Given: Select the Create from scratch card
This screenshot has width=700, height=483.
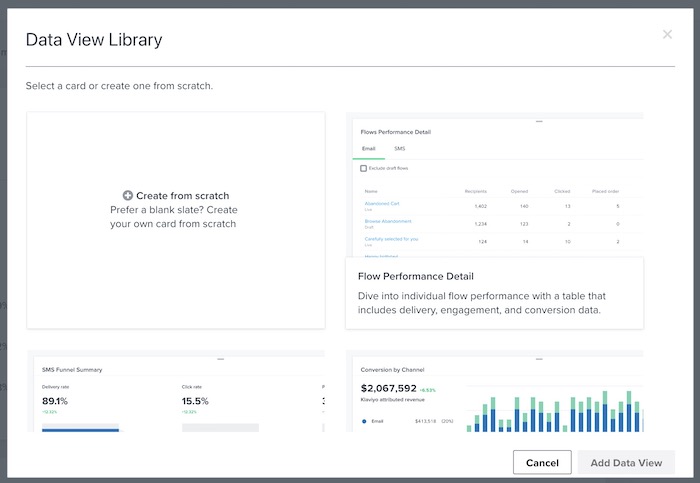Looking at the screenshot, I should 176,220.
